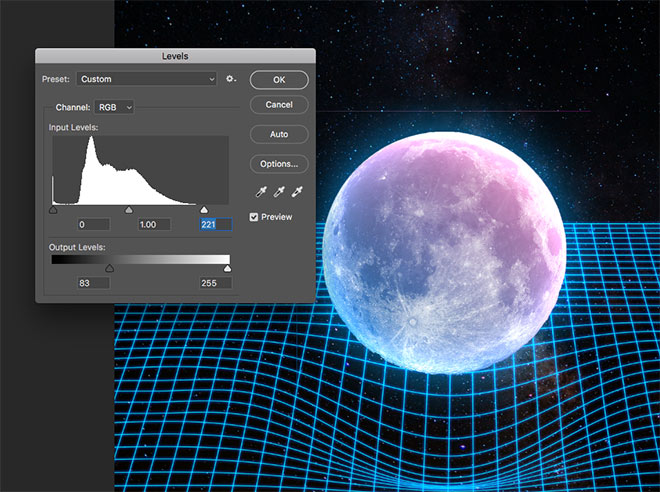
Task: Click the histogram in Input Levels
Action: [141, 170]
